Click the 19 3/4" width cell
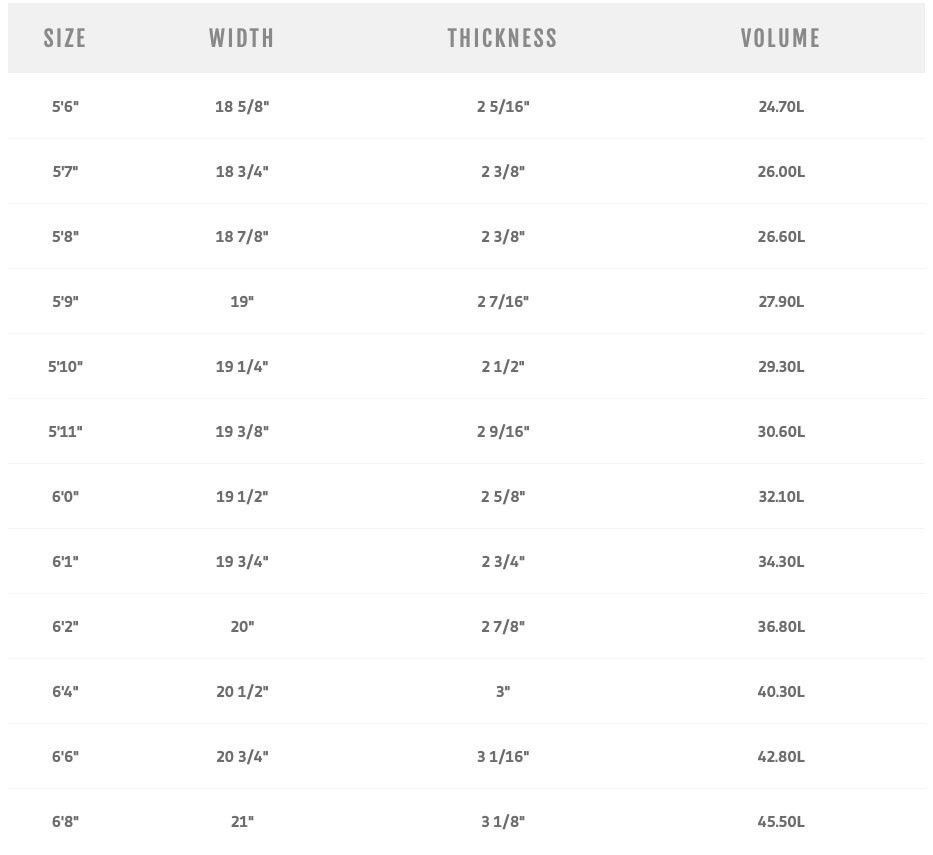 pos(242,561)
